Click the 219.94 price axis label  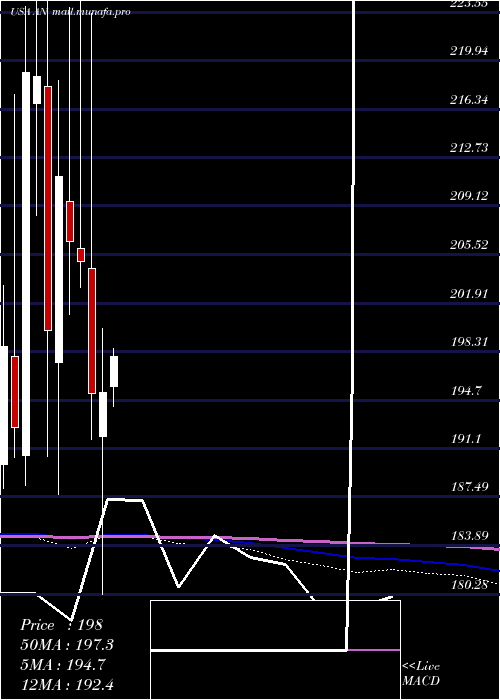pyautogui.click(x=468, y=50)
